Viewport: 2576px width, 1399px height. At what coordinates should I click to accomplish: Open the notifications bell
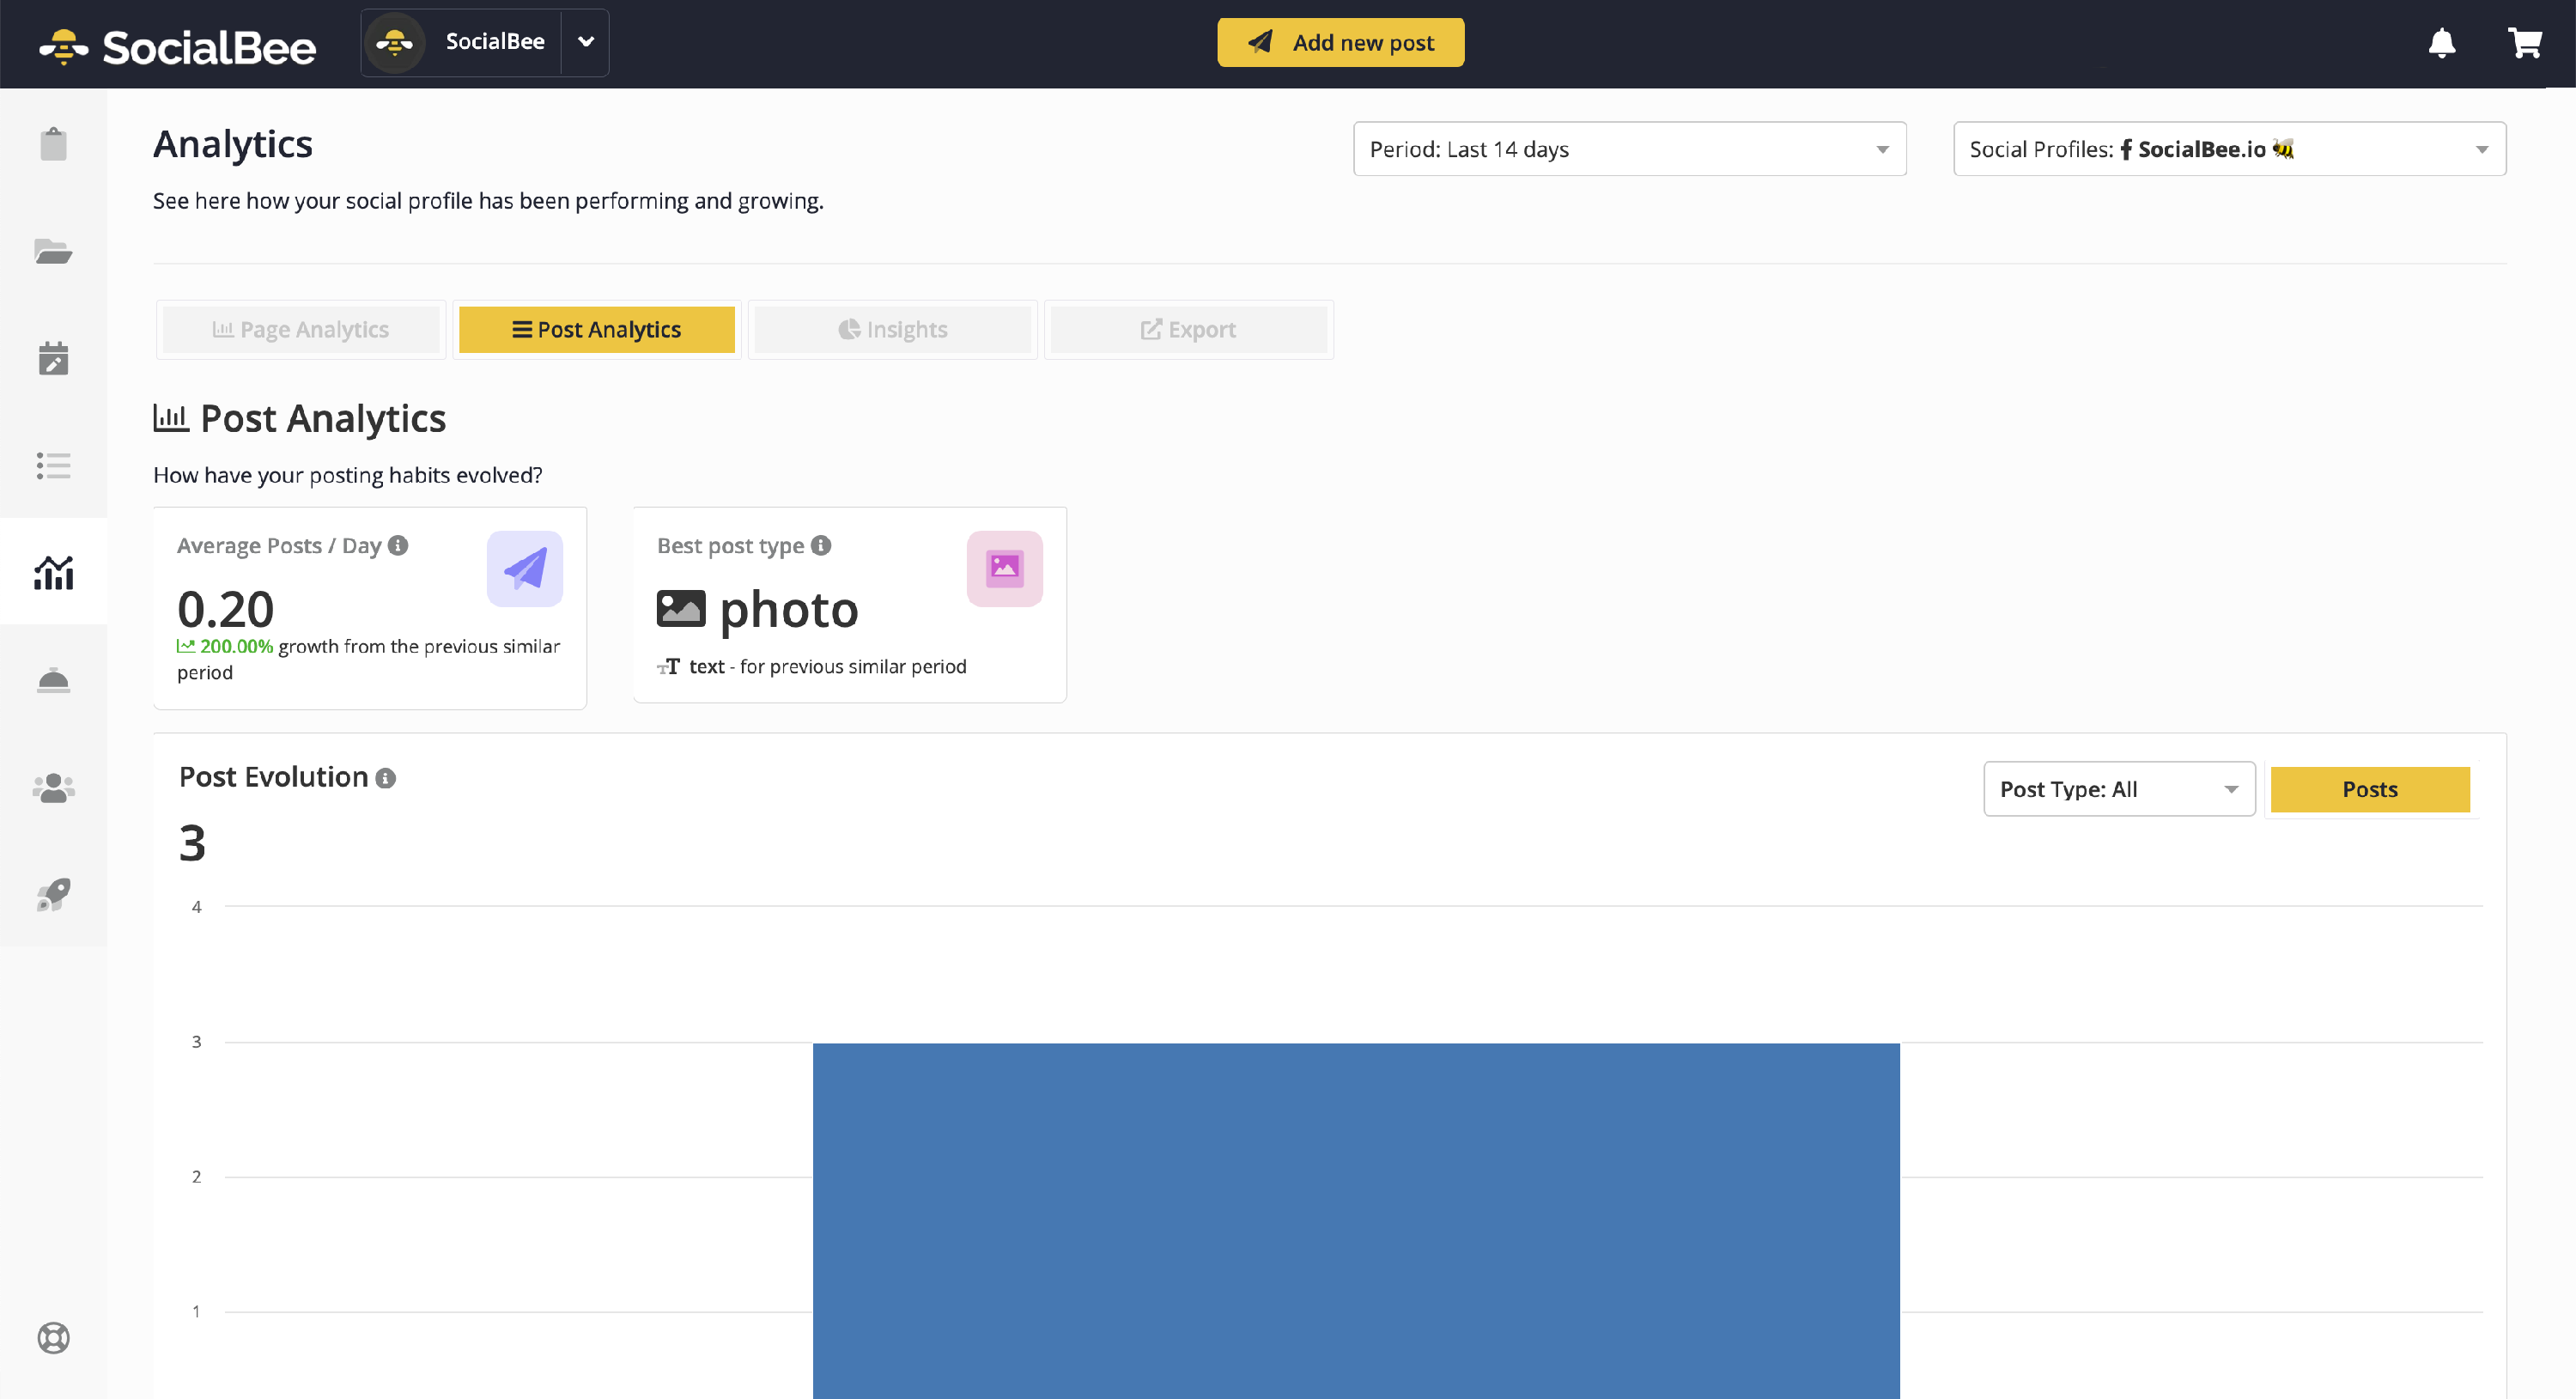click(x=2442, y=43)
